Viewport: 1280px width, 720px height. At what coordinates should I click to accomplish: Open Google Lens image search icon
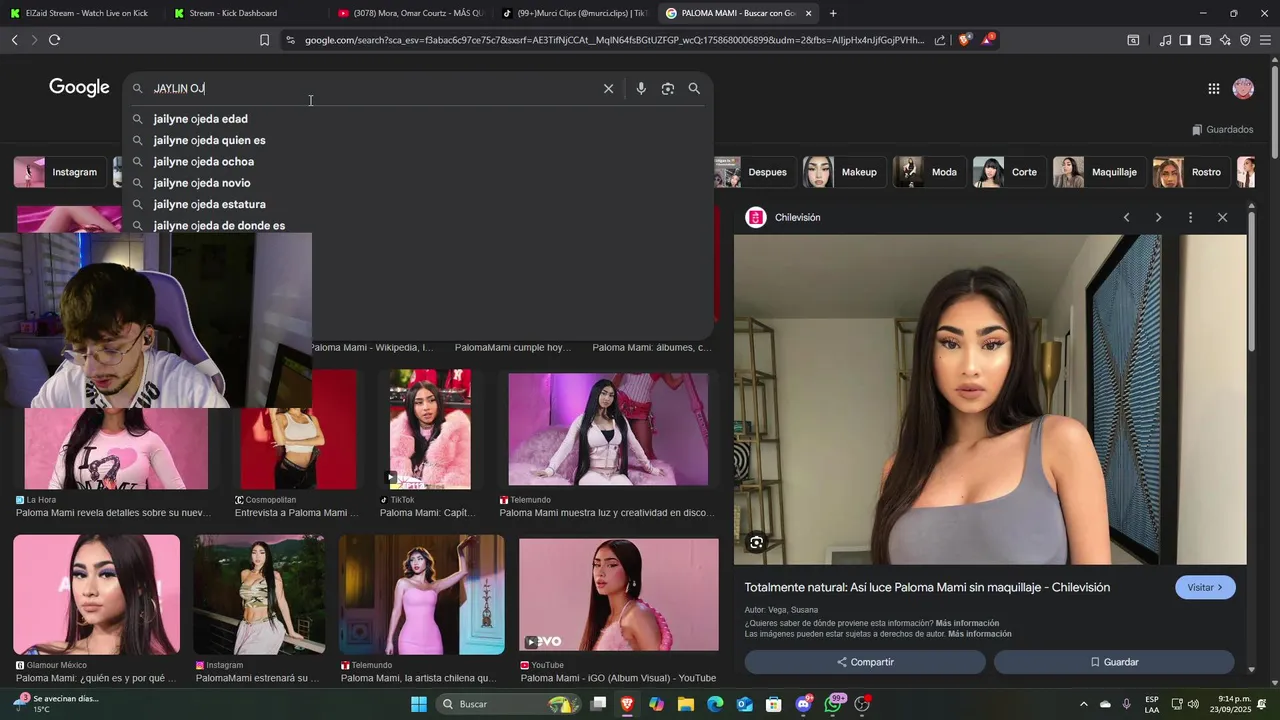click(668, 89)
